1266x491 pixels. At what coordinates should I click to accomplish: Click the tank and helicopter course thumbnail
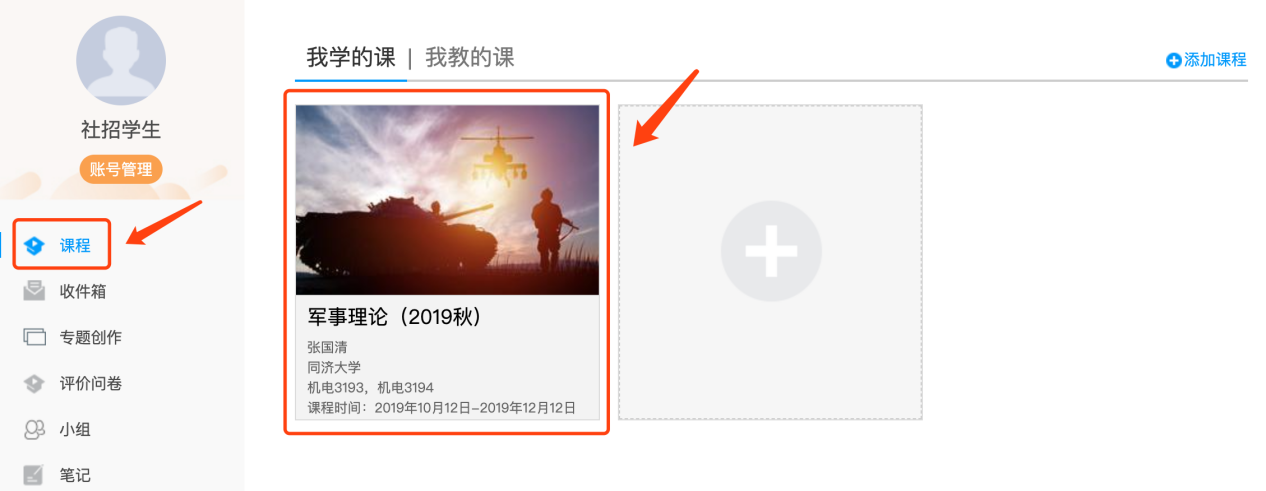coord(448,200)
